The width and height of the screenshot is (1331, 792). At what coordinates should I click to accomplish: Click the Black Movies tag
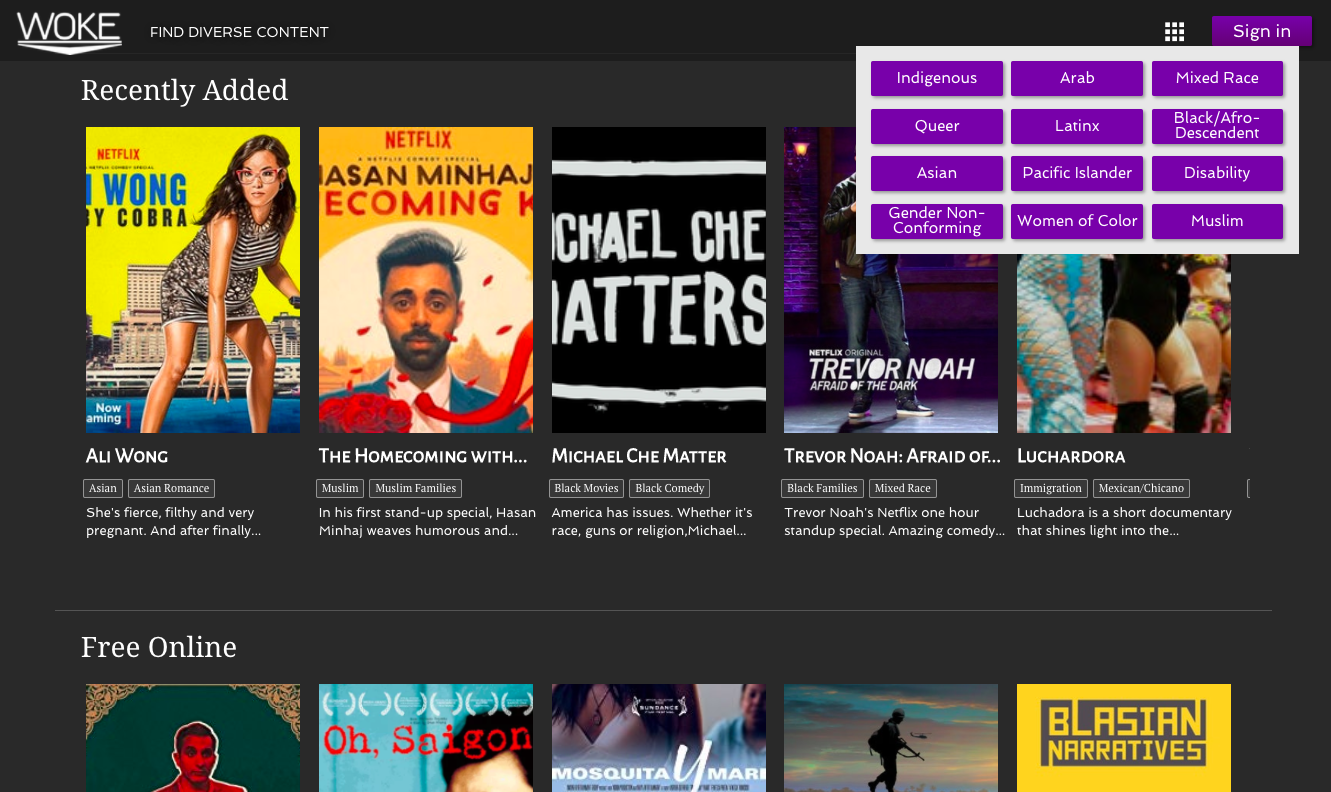587,489
